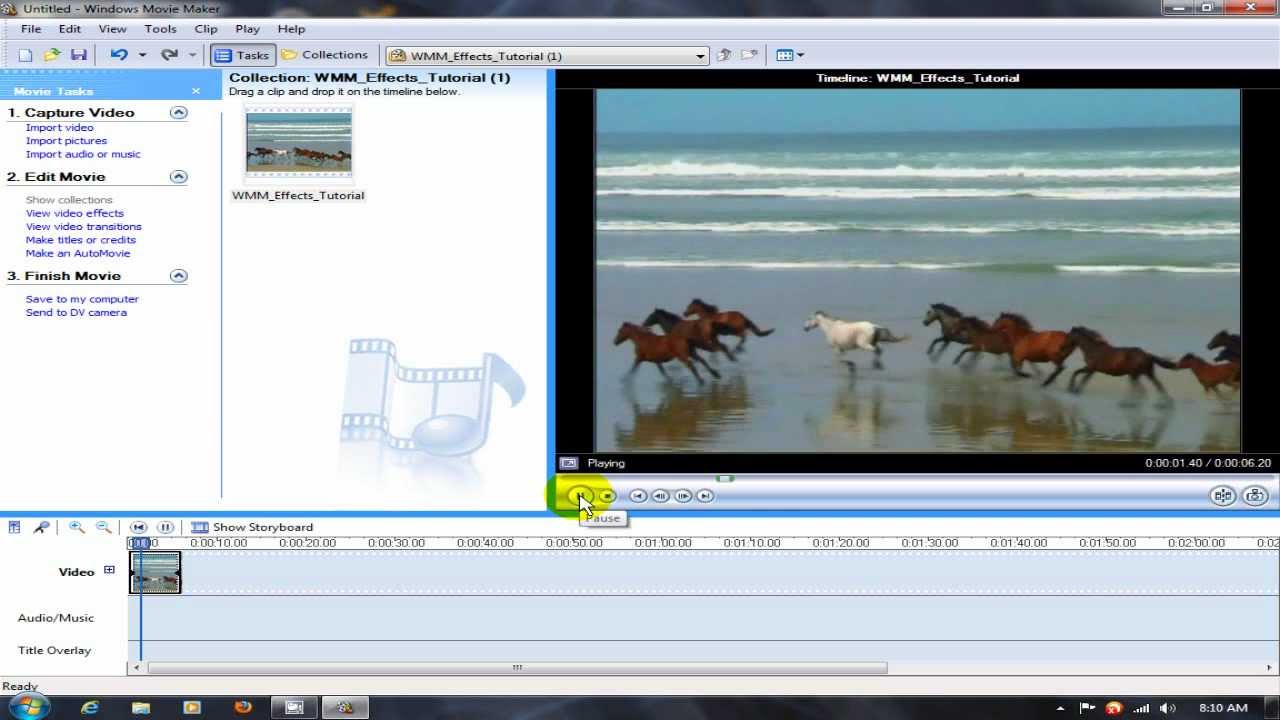Screen dimensions: 1280x720
Task: Click the preview seek bar handle
Action: point(725,479)
